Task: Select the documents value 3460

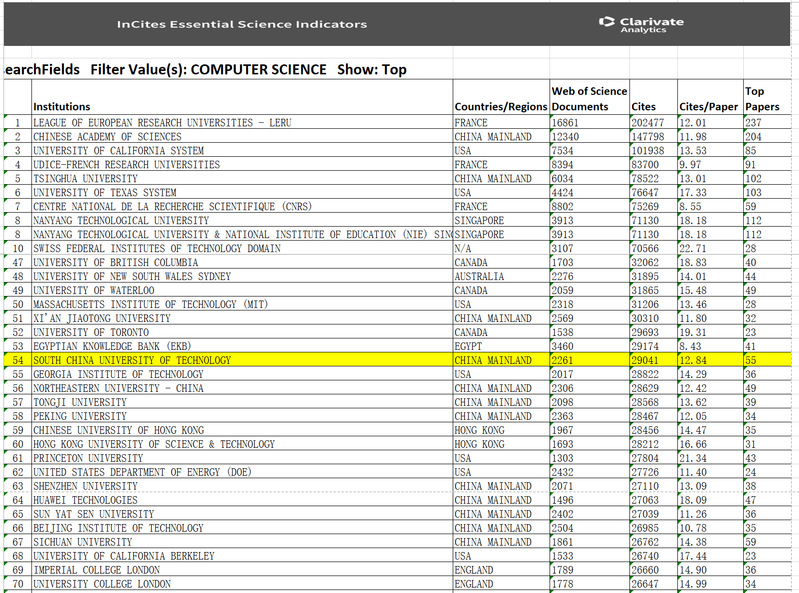Action: [x=590, y=346]
